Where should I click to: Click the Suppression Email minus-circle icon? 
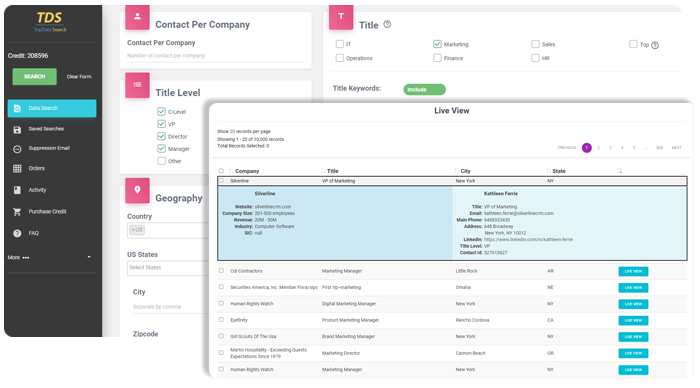click(x=17, y=149)
